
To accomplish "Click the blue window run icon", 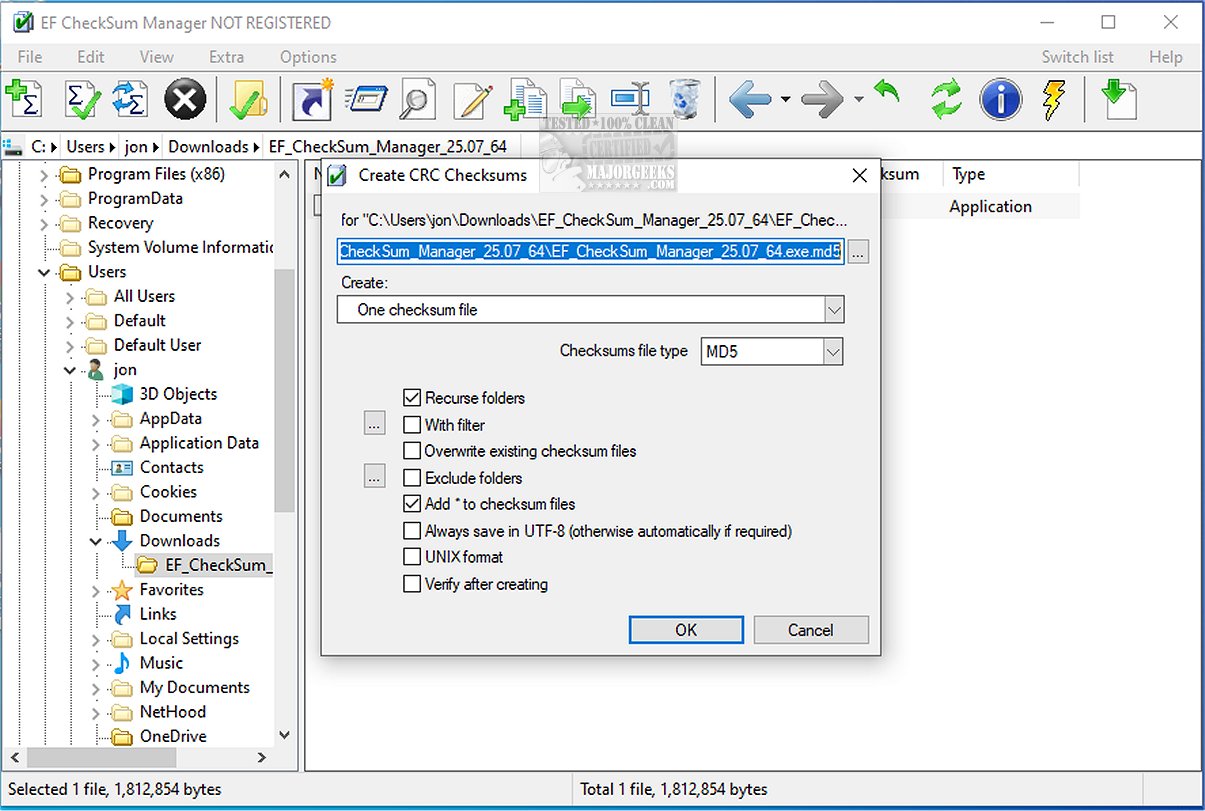I will 365,99.
